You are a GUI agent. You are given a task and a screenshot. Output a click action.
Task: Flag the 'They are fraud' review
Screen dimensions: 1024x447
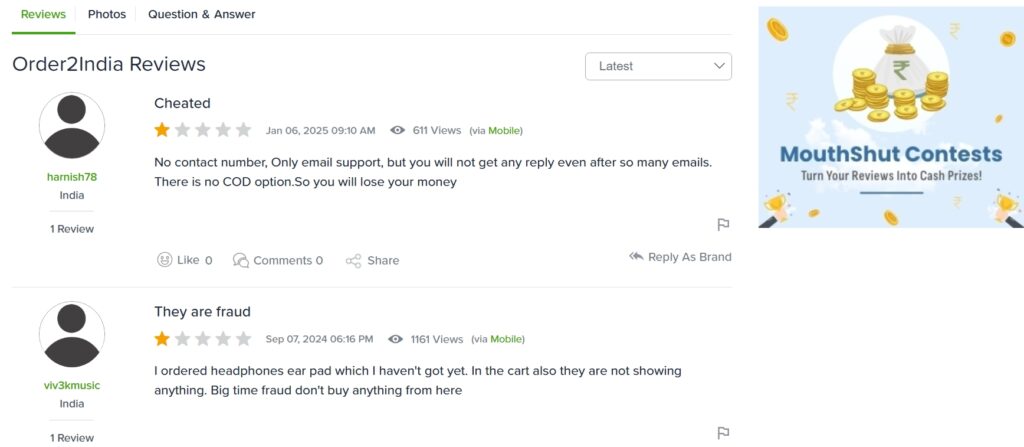[x=723, y=433]
